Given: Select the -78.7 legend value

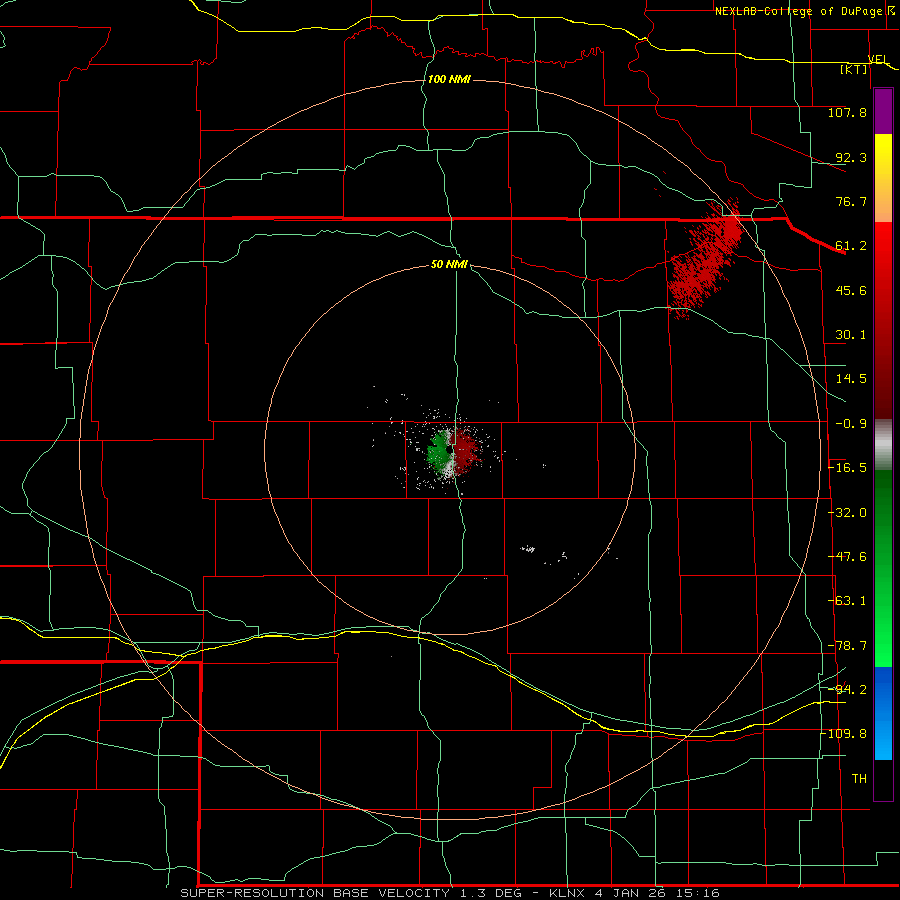Looking at the screenshot, I should pos(847,646).
